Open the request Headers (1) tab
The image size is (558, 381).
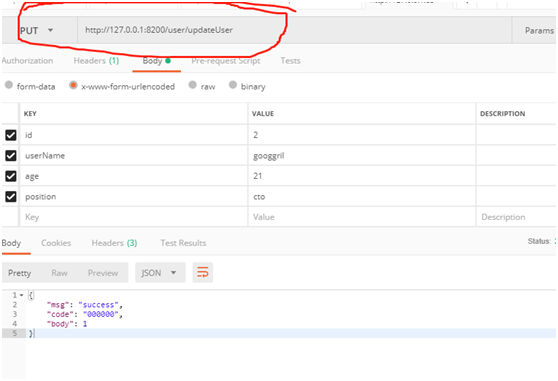pos(96,61)
